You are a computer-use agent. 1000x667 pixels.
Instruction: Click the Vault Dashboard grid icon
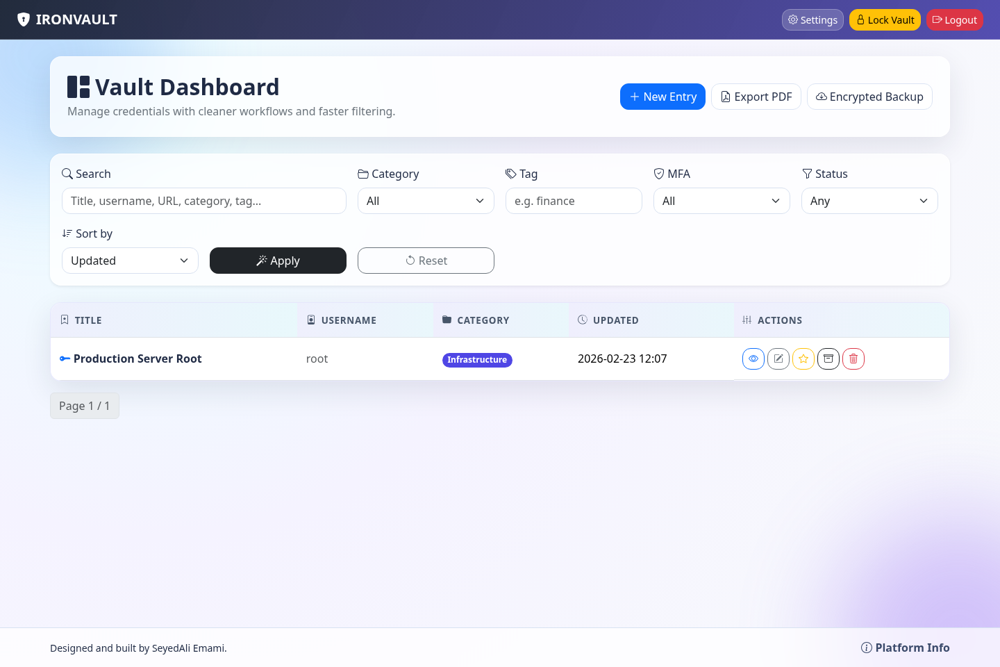tap(78, 87)
